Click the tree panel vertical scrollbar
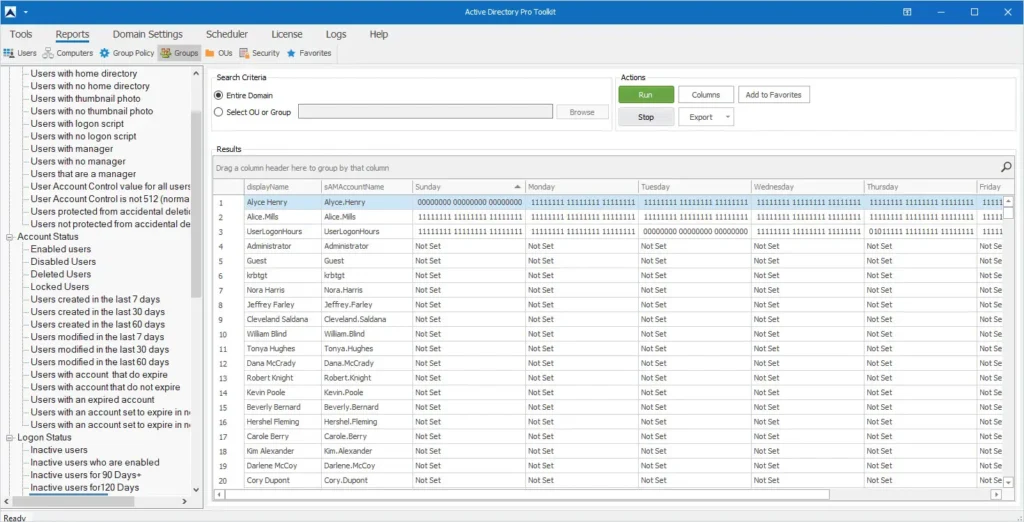Screen dimensions: 1024x522 point(196,203)
